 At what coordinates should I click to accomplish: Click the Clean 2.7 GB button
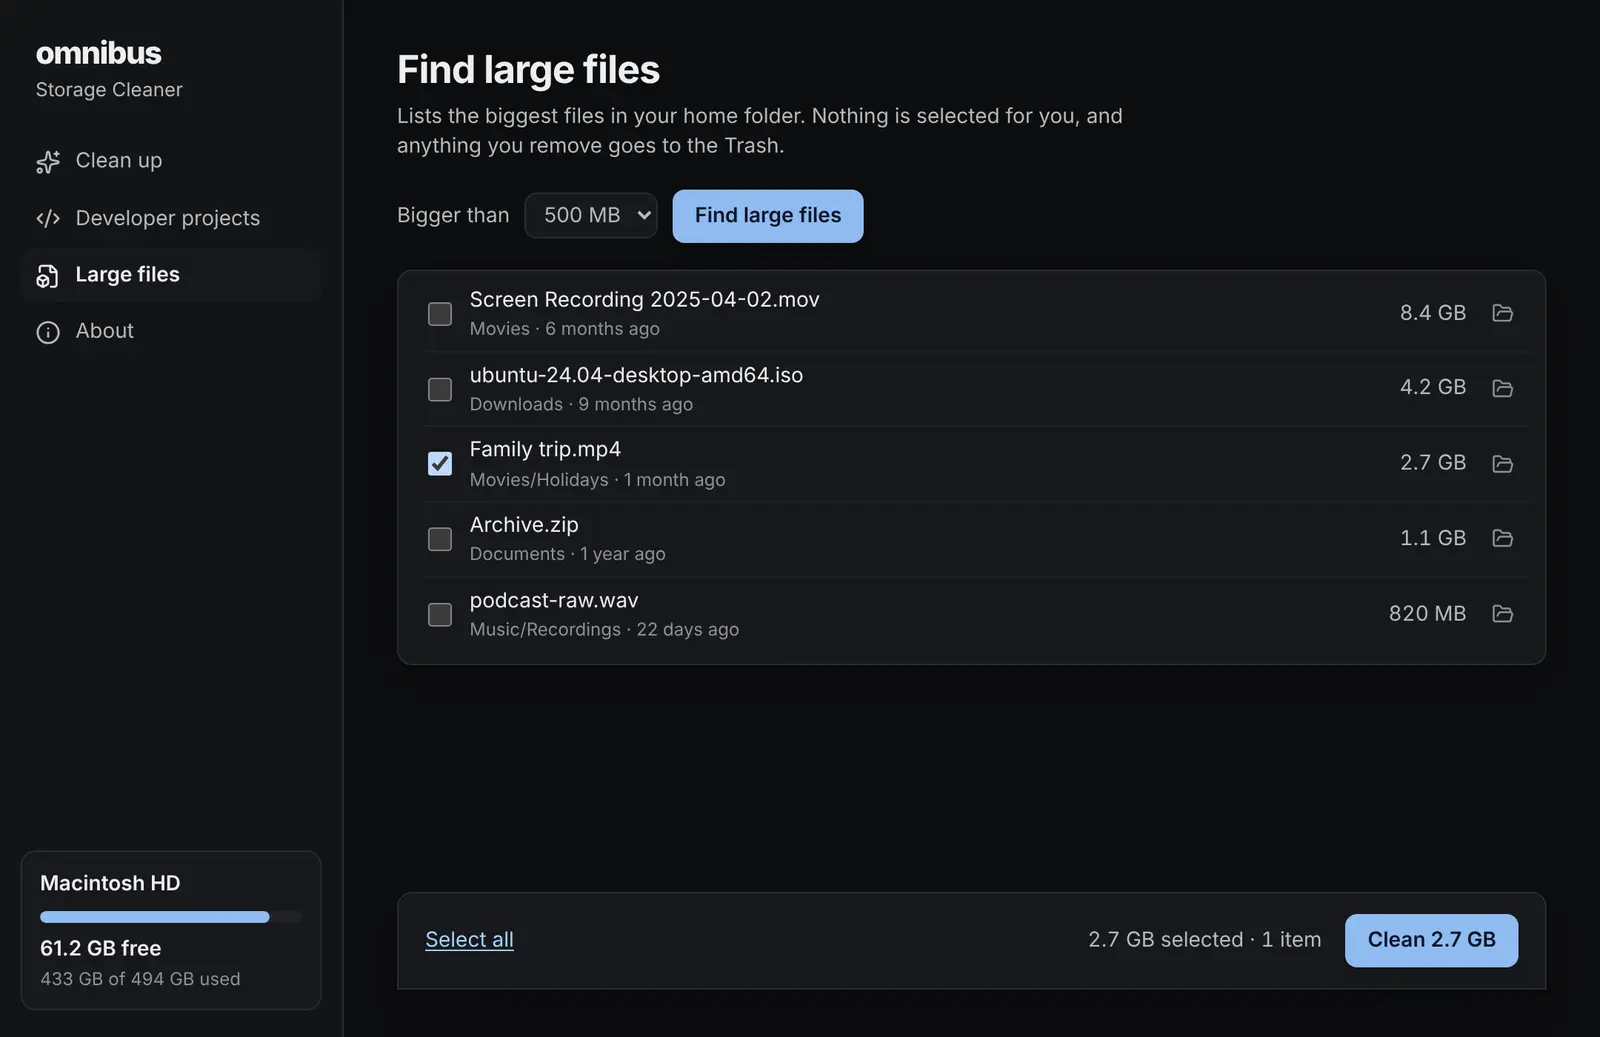[1431, 940]
